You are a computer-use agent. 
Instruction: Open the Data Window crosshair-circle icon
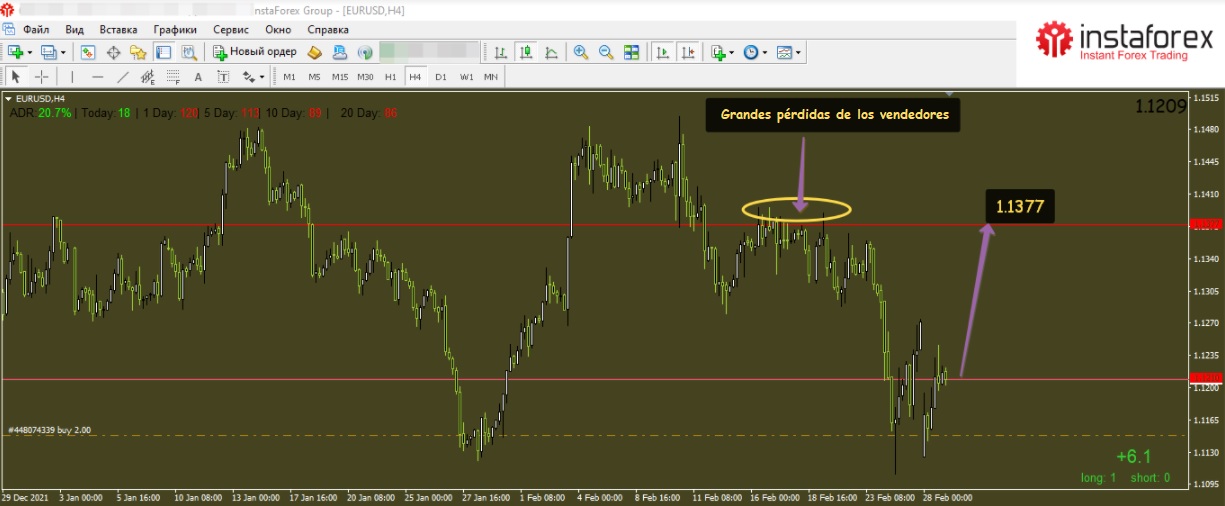(x=113, y=52)
